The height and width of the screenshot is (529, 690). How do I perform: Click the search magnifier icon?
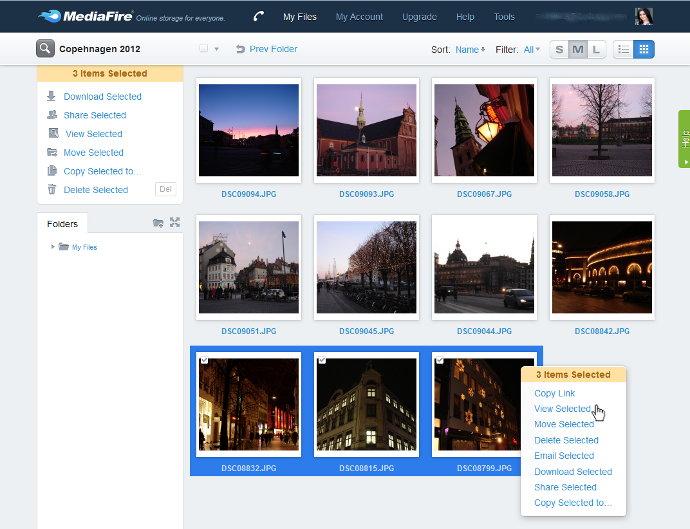[45, 48]
